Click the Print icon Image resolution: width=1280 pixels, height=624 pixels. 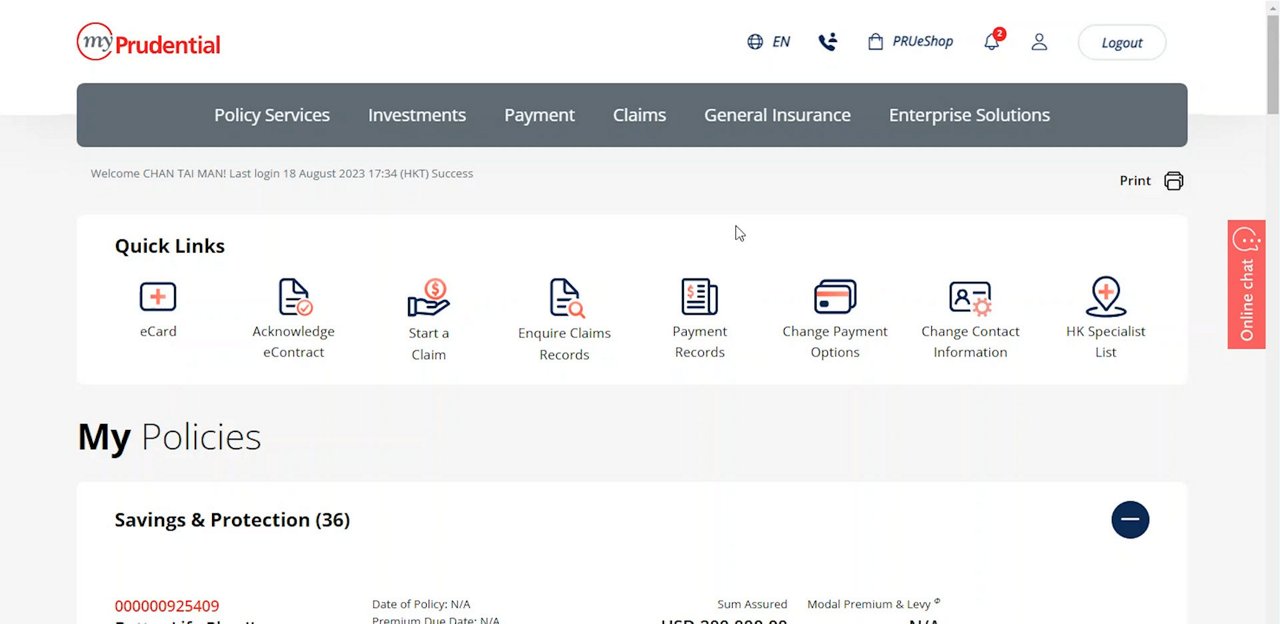point(1174,181)
